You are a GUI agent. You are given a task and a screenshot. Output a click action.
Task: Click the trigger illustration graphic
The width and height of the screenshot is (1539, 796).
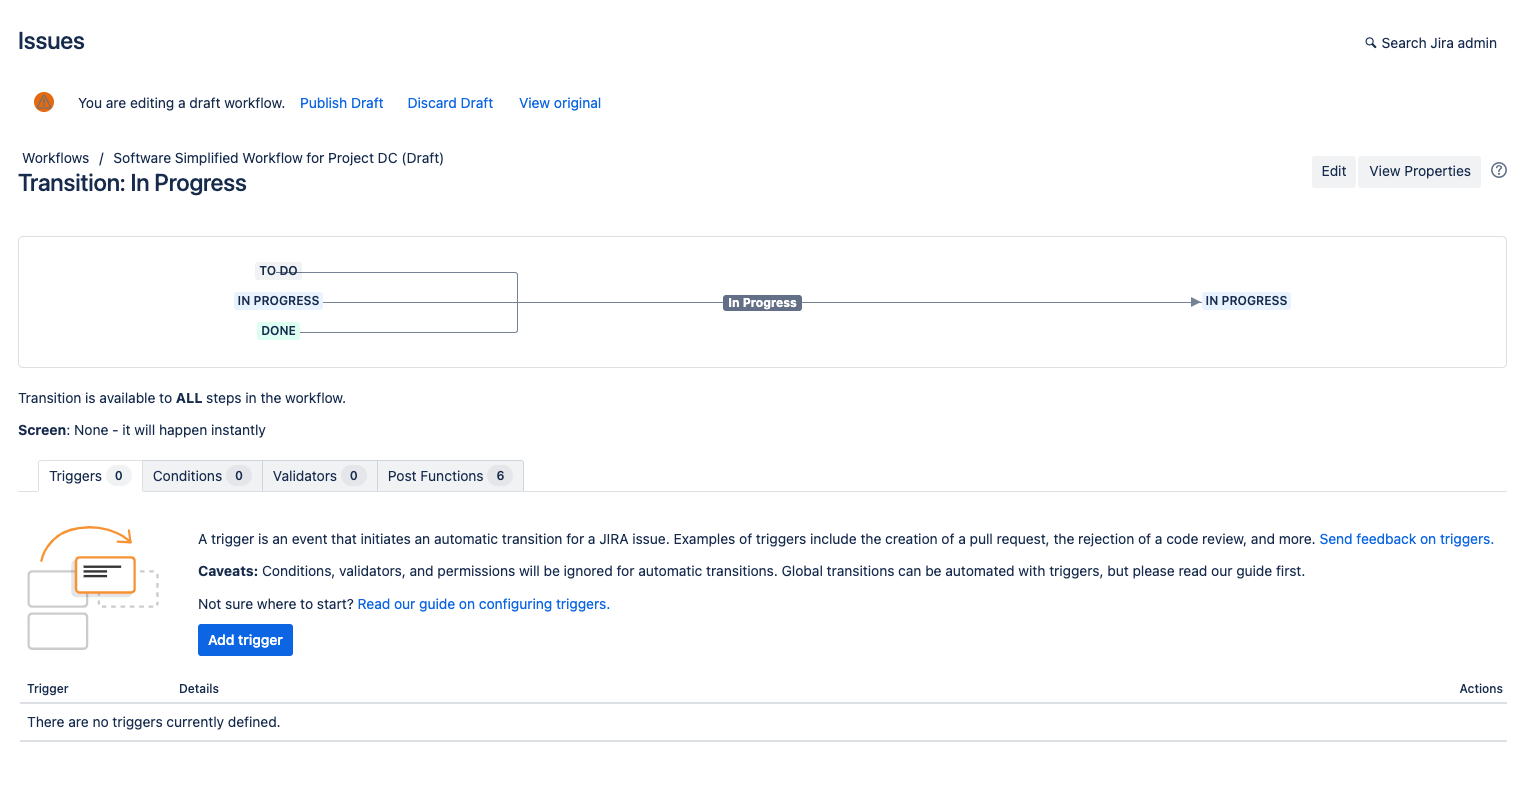click(92, 587)
